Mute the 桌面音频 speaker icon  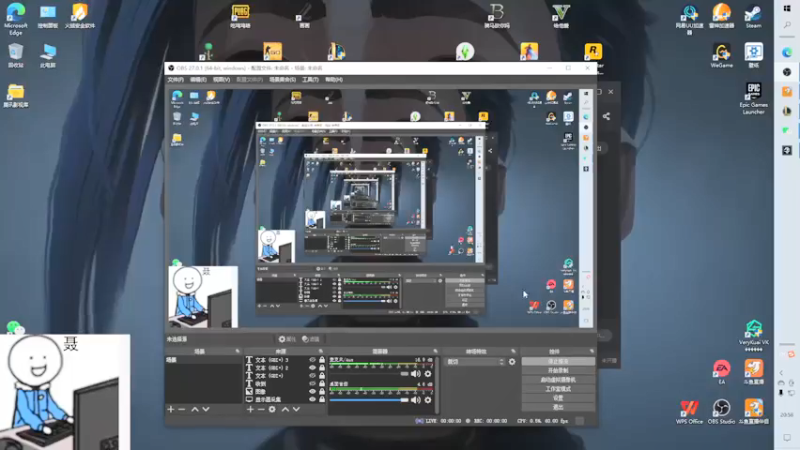(x=416, y=400)
